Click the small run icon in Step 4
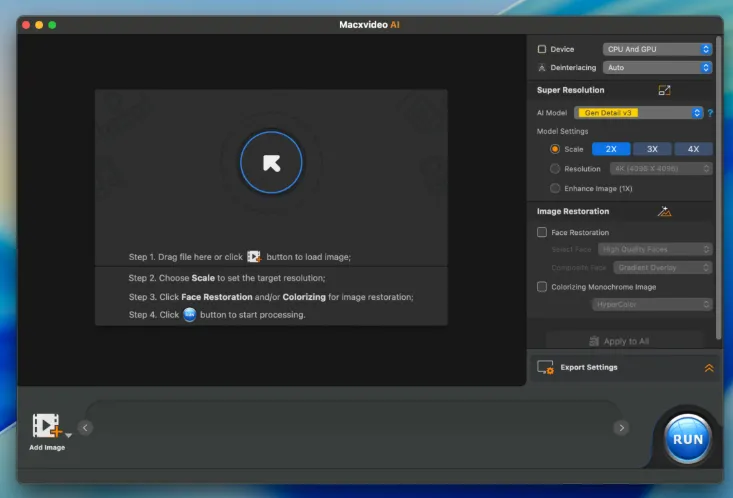 pyautogui.click(x=189, y=315)
